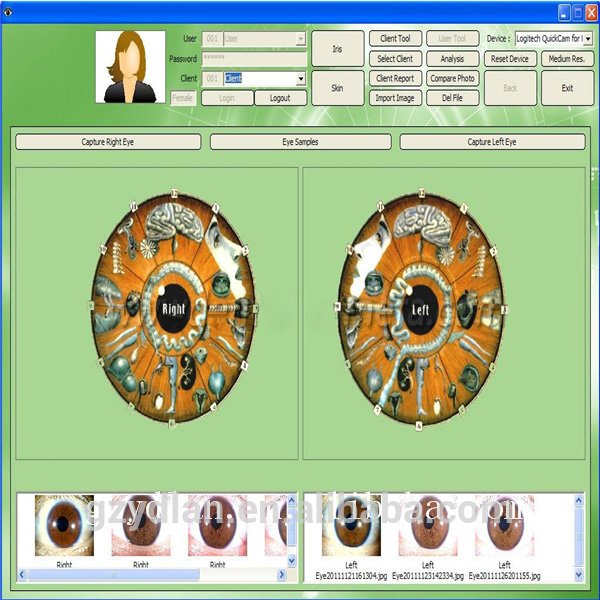Click right-eye list vertical scroll down arrow
Viewport: 600px width, 600px height.
292,561
